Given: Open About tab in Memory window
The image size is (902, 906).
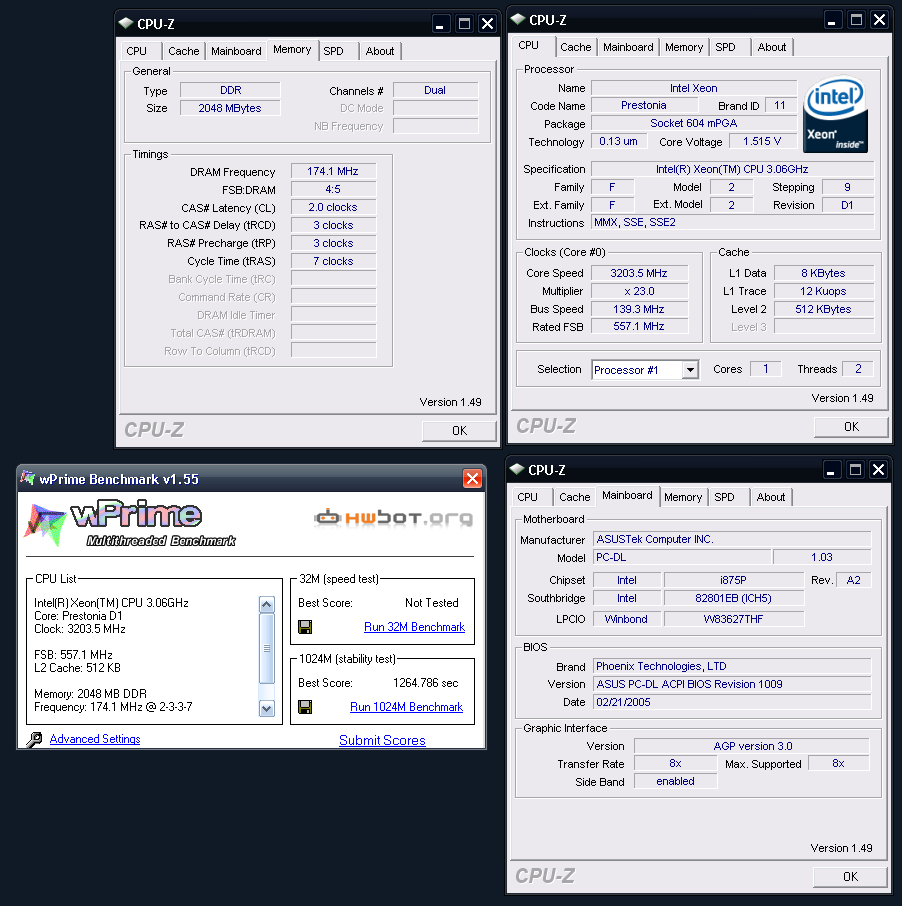Looking at the screenshot, I should [380, 51].
